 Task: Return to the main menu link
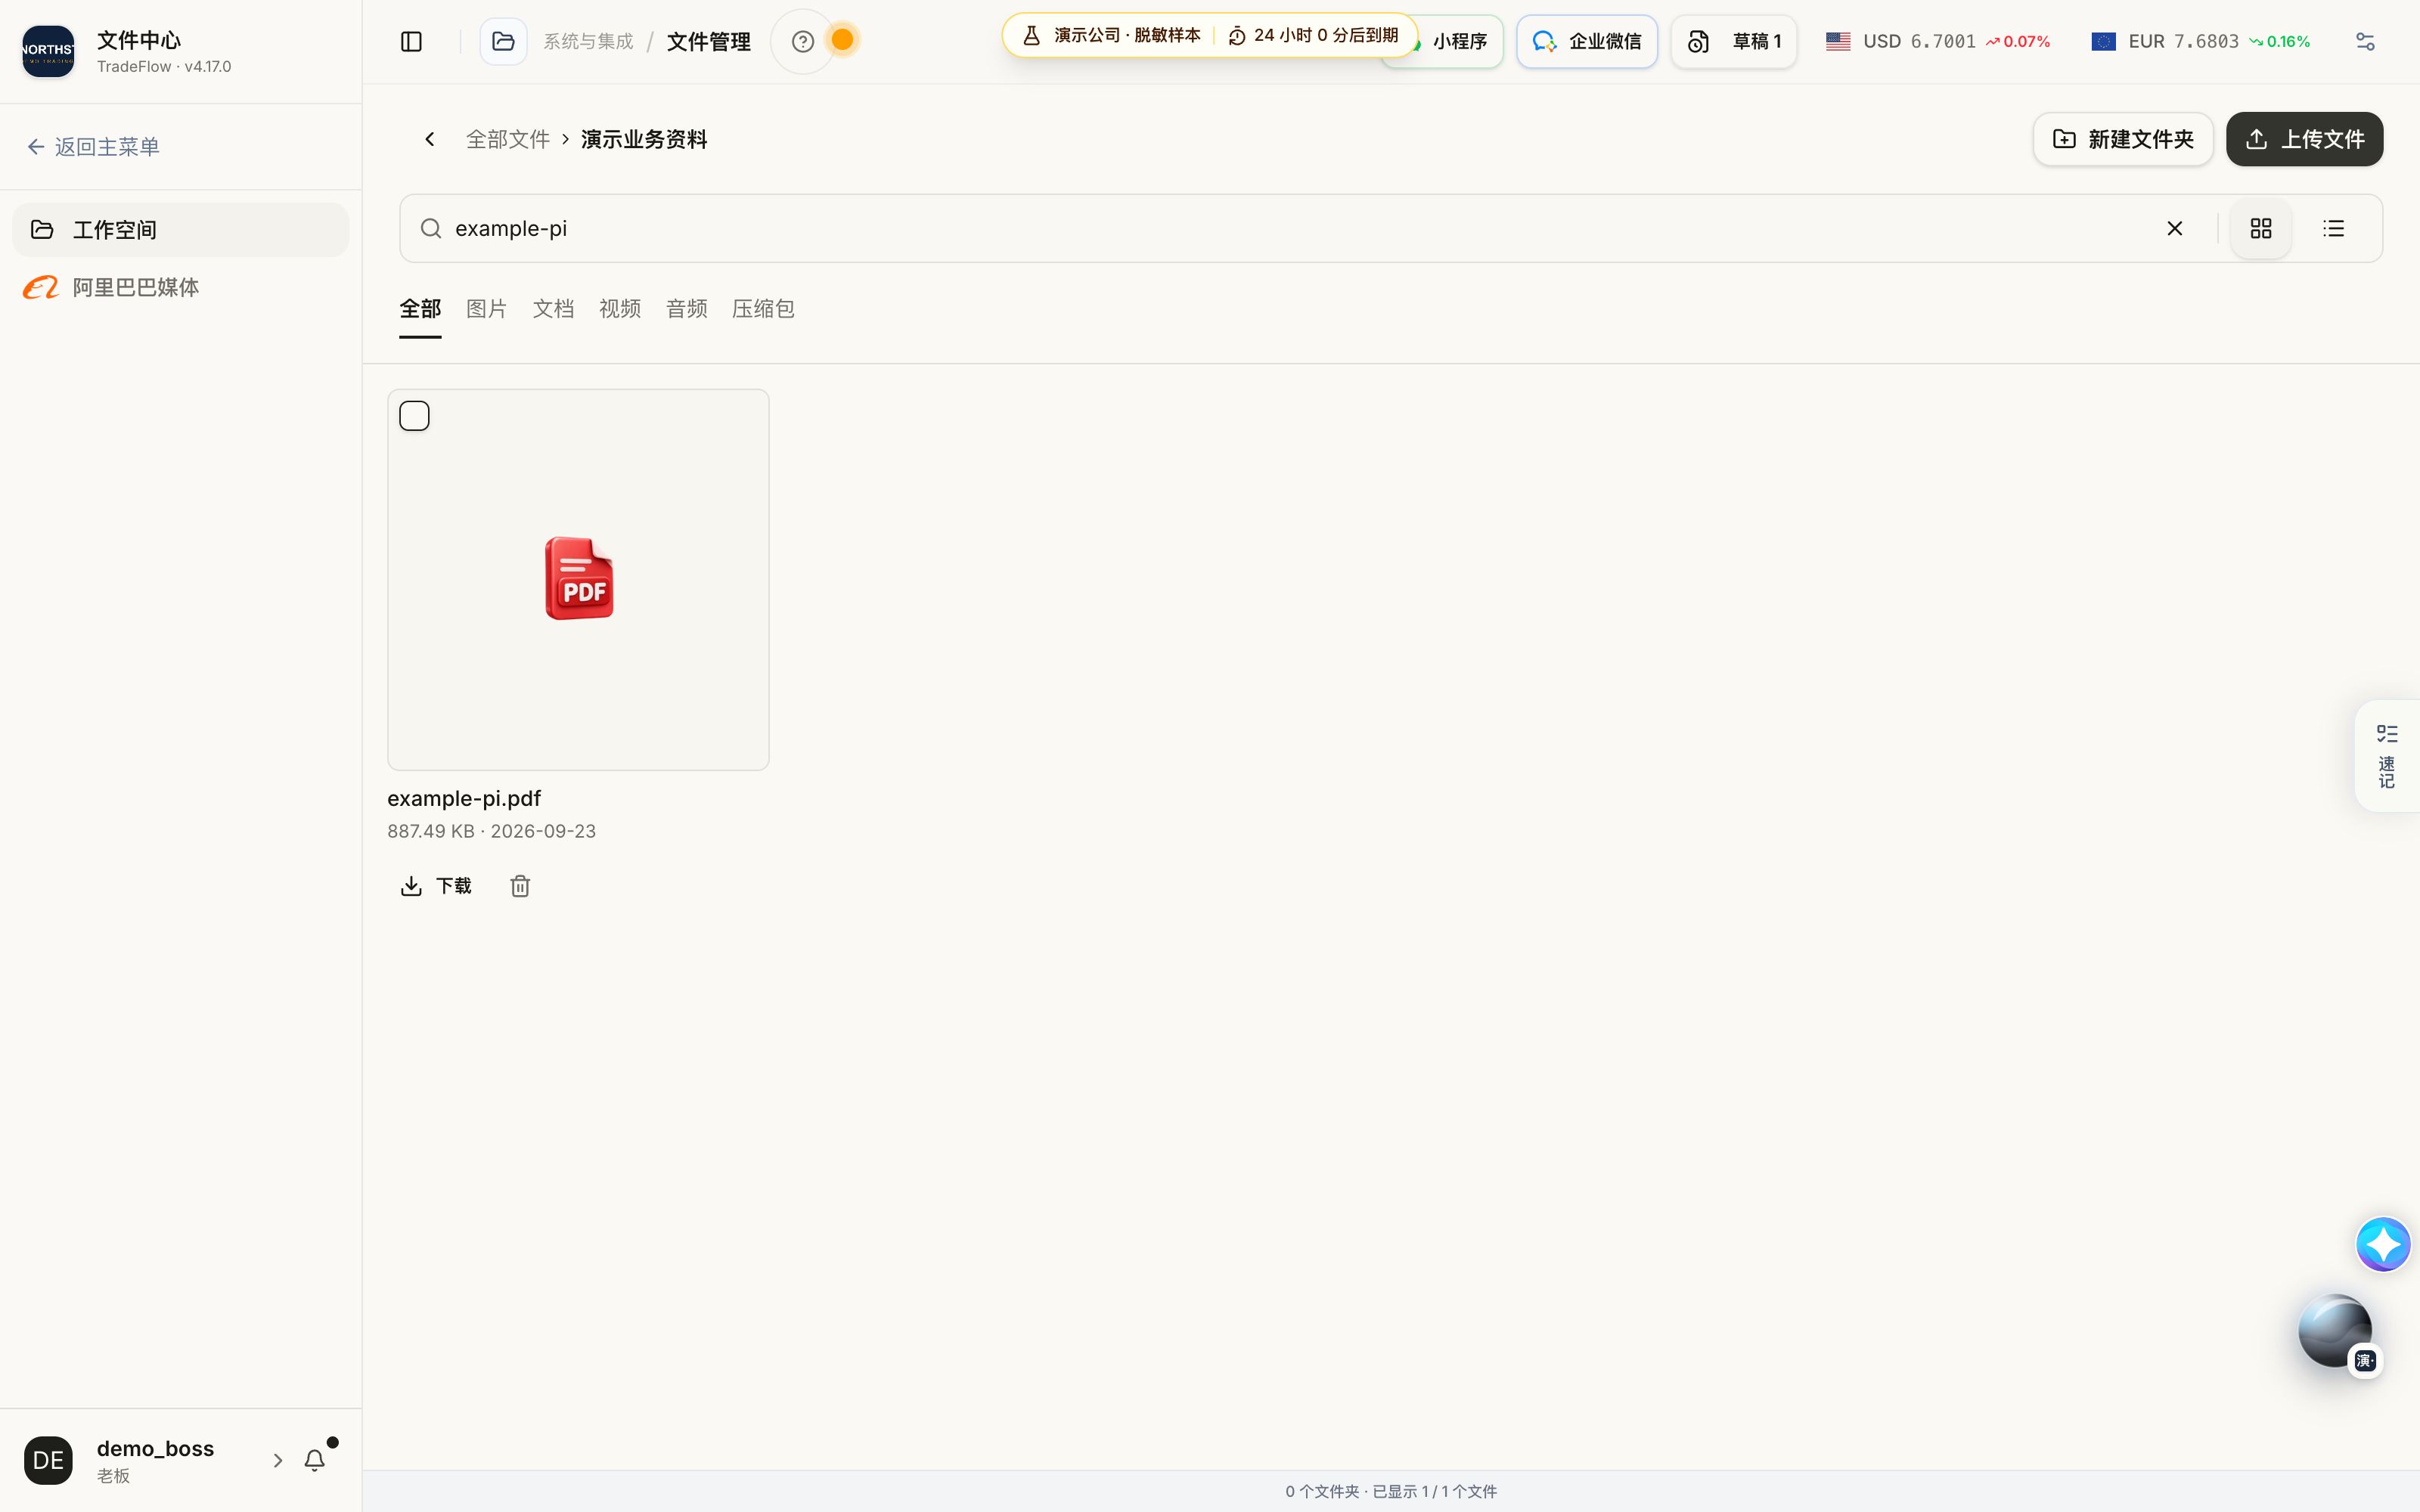93,147
